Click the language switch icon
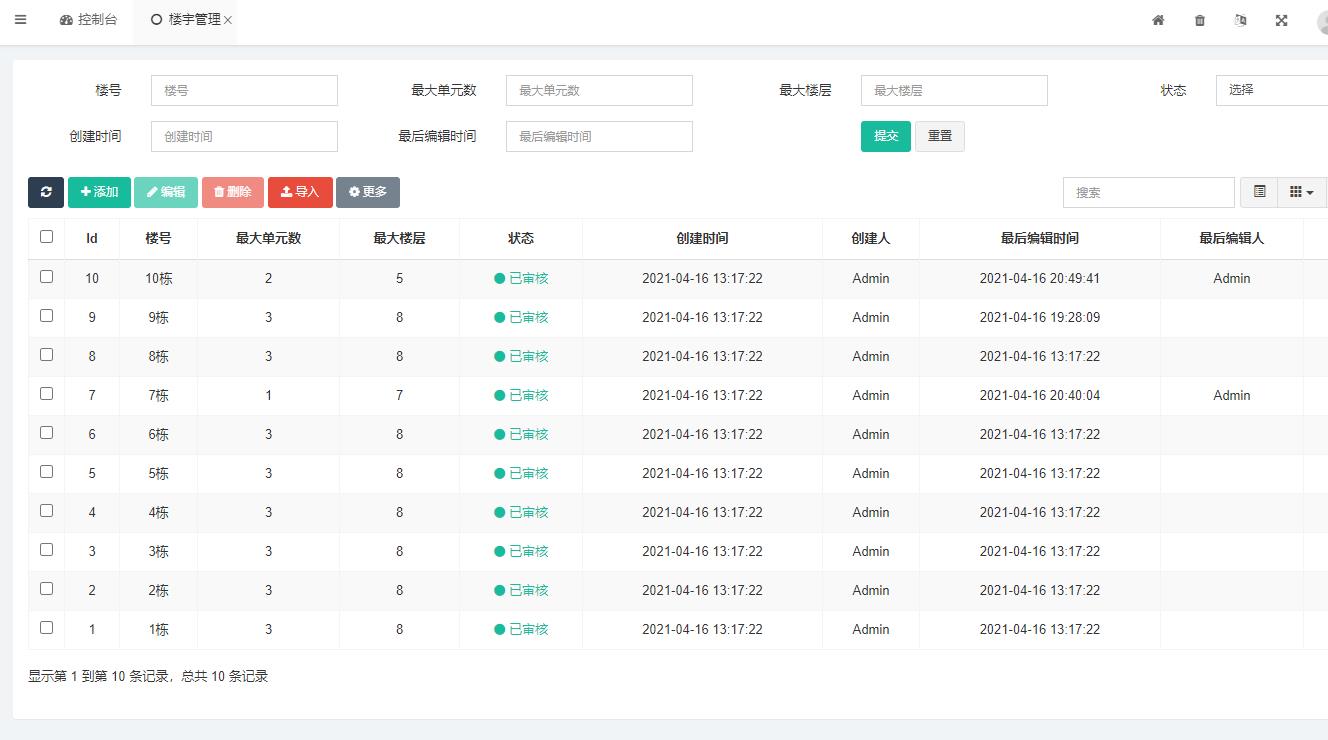The image size is (1328, 740). [1241, 20]
